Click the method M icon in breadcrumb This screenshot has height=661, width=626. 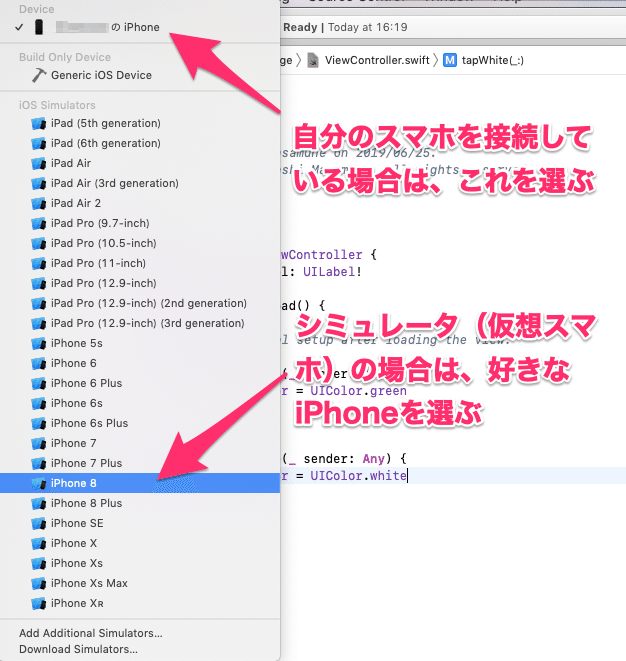tap(450, 60)
